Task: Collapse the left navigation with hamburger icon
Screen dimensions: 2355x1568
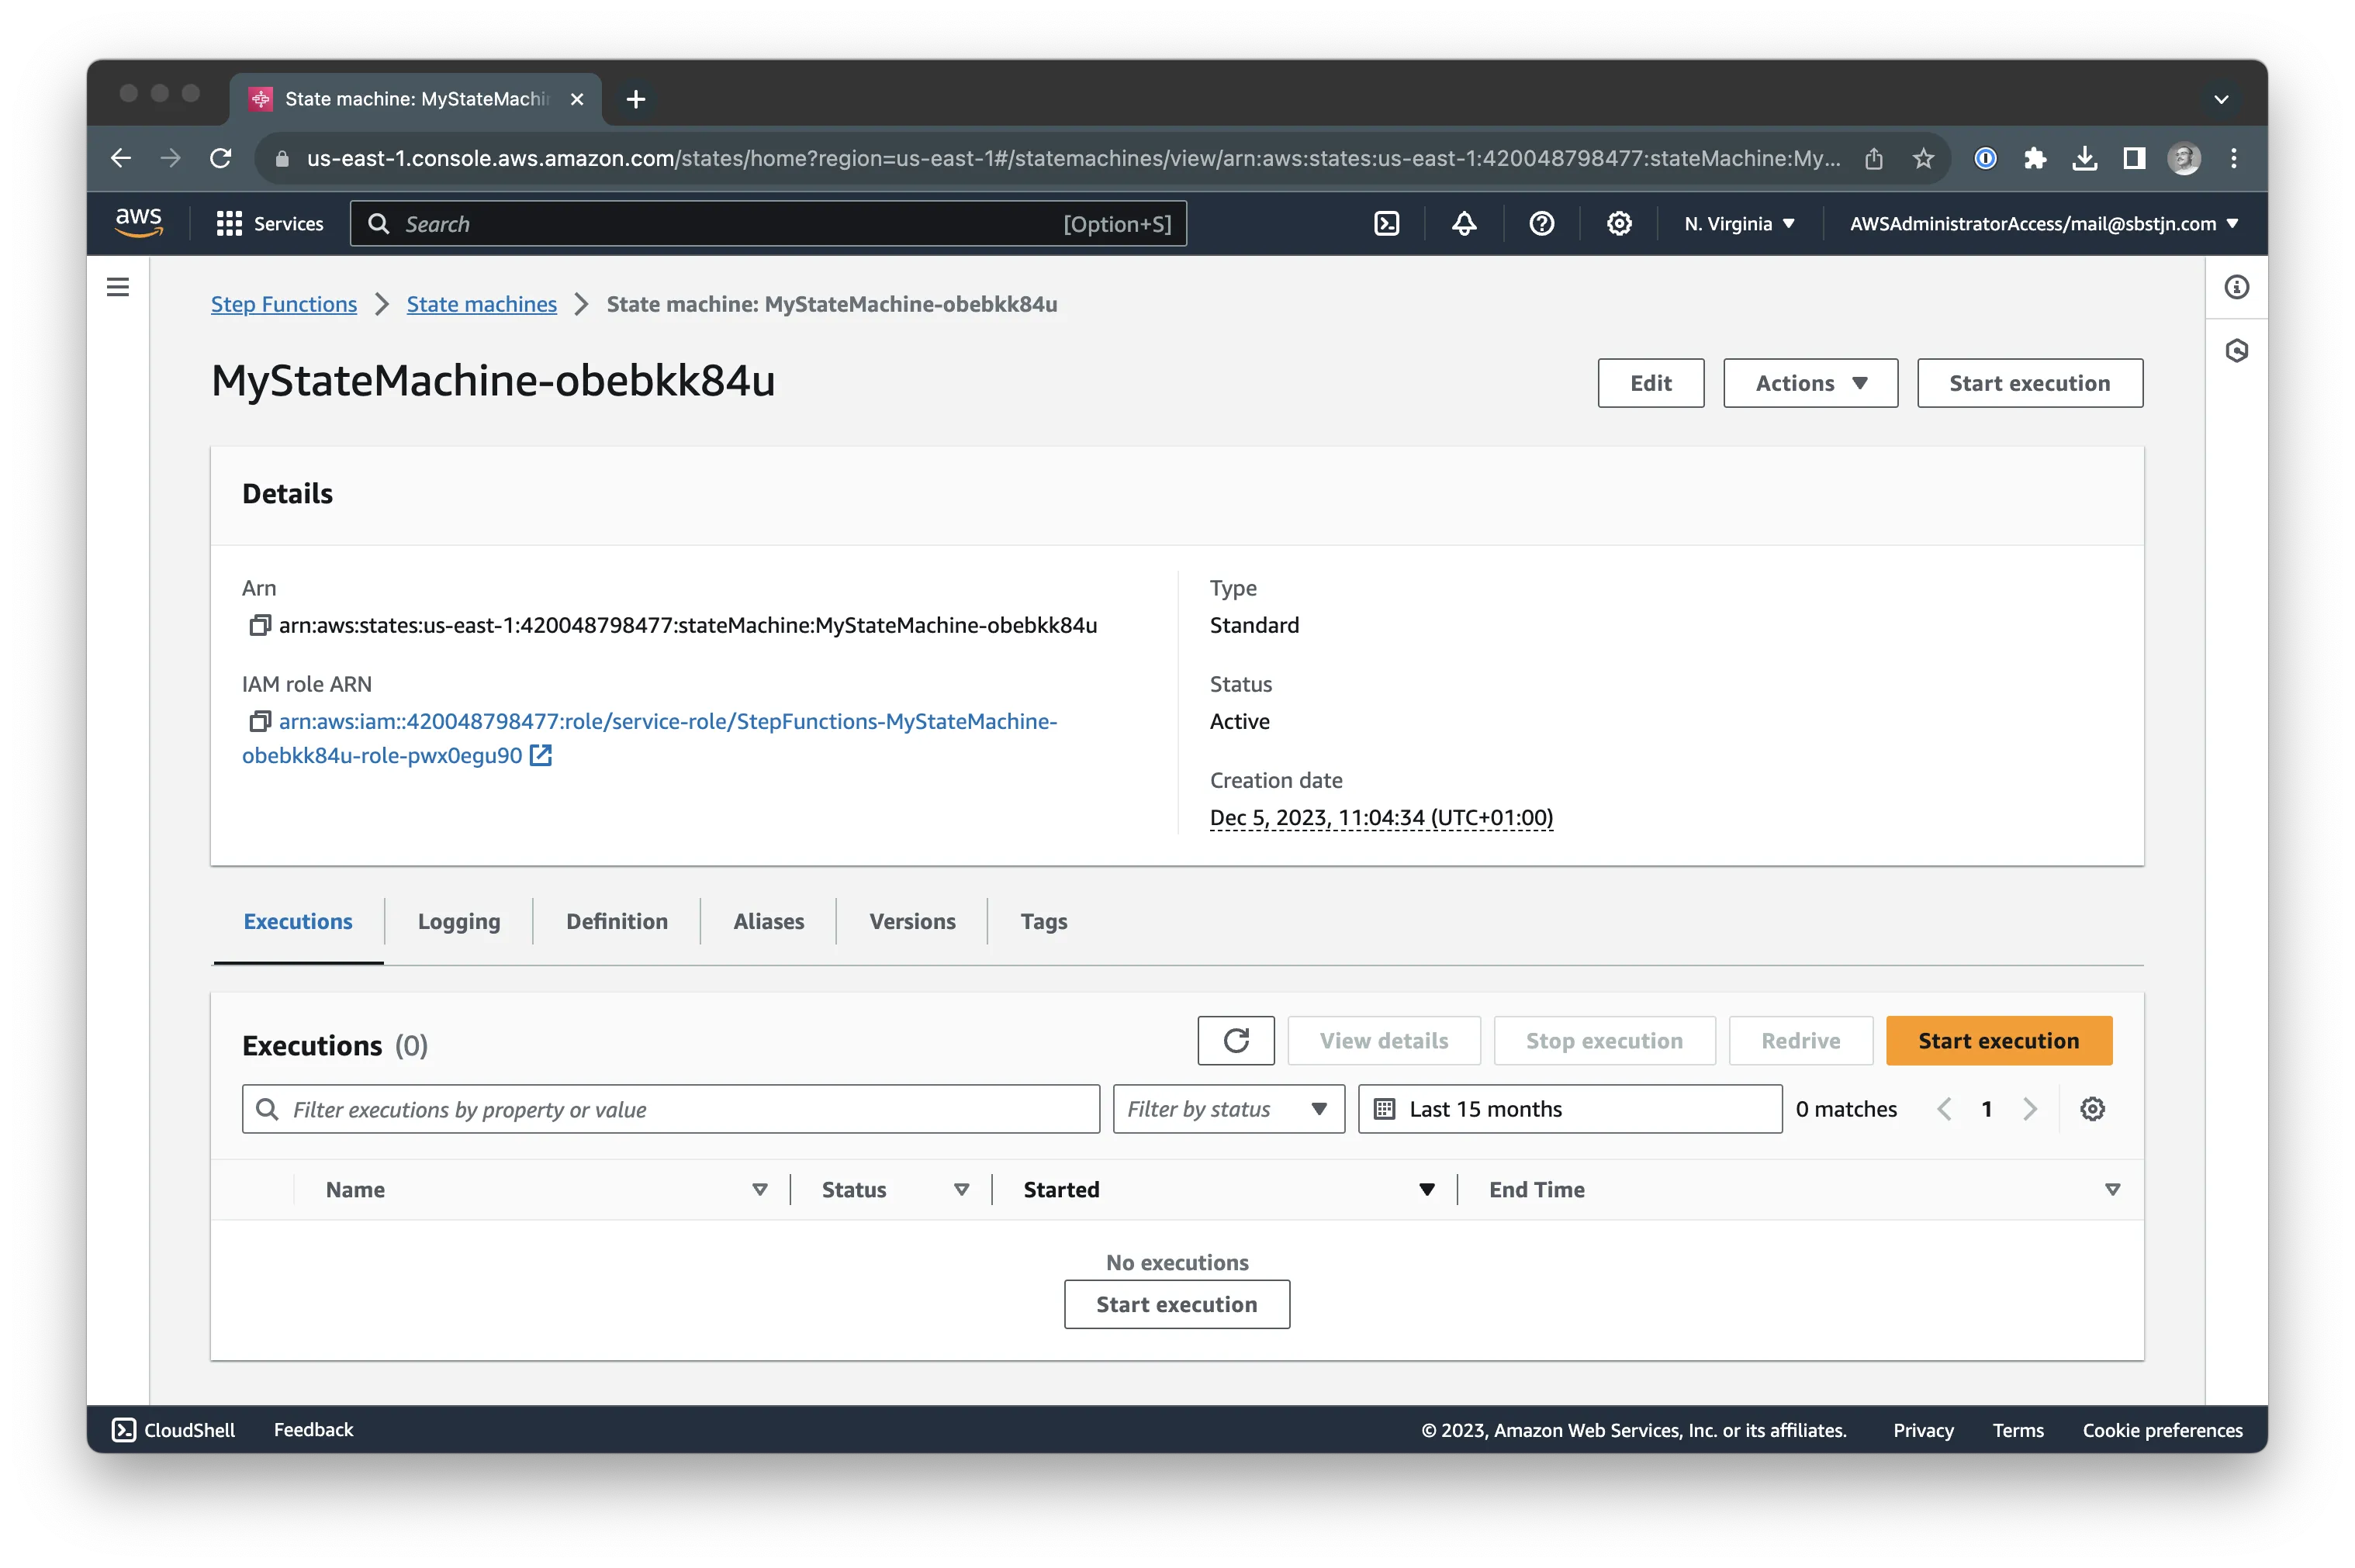Action: coord(118,287)
